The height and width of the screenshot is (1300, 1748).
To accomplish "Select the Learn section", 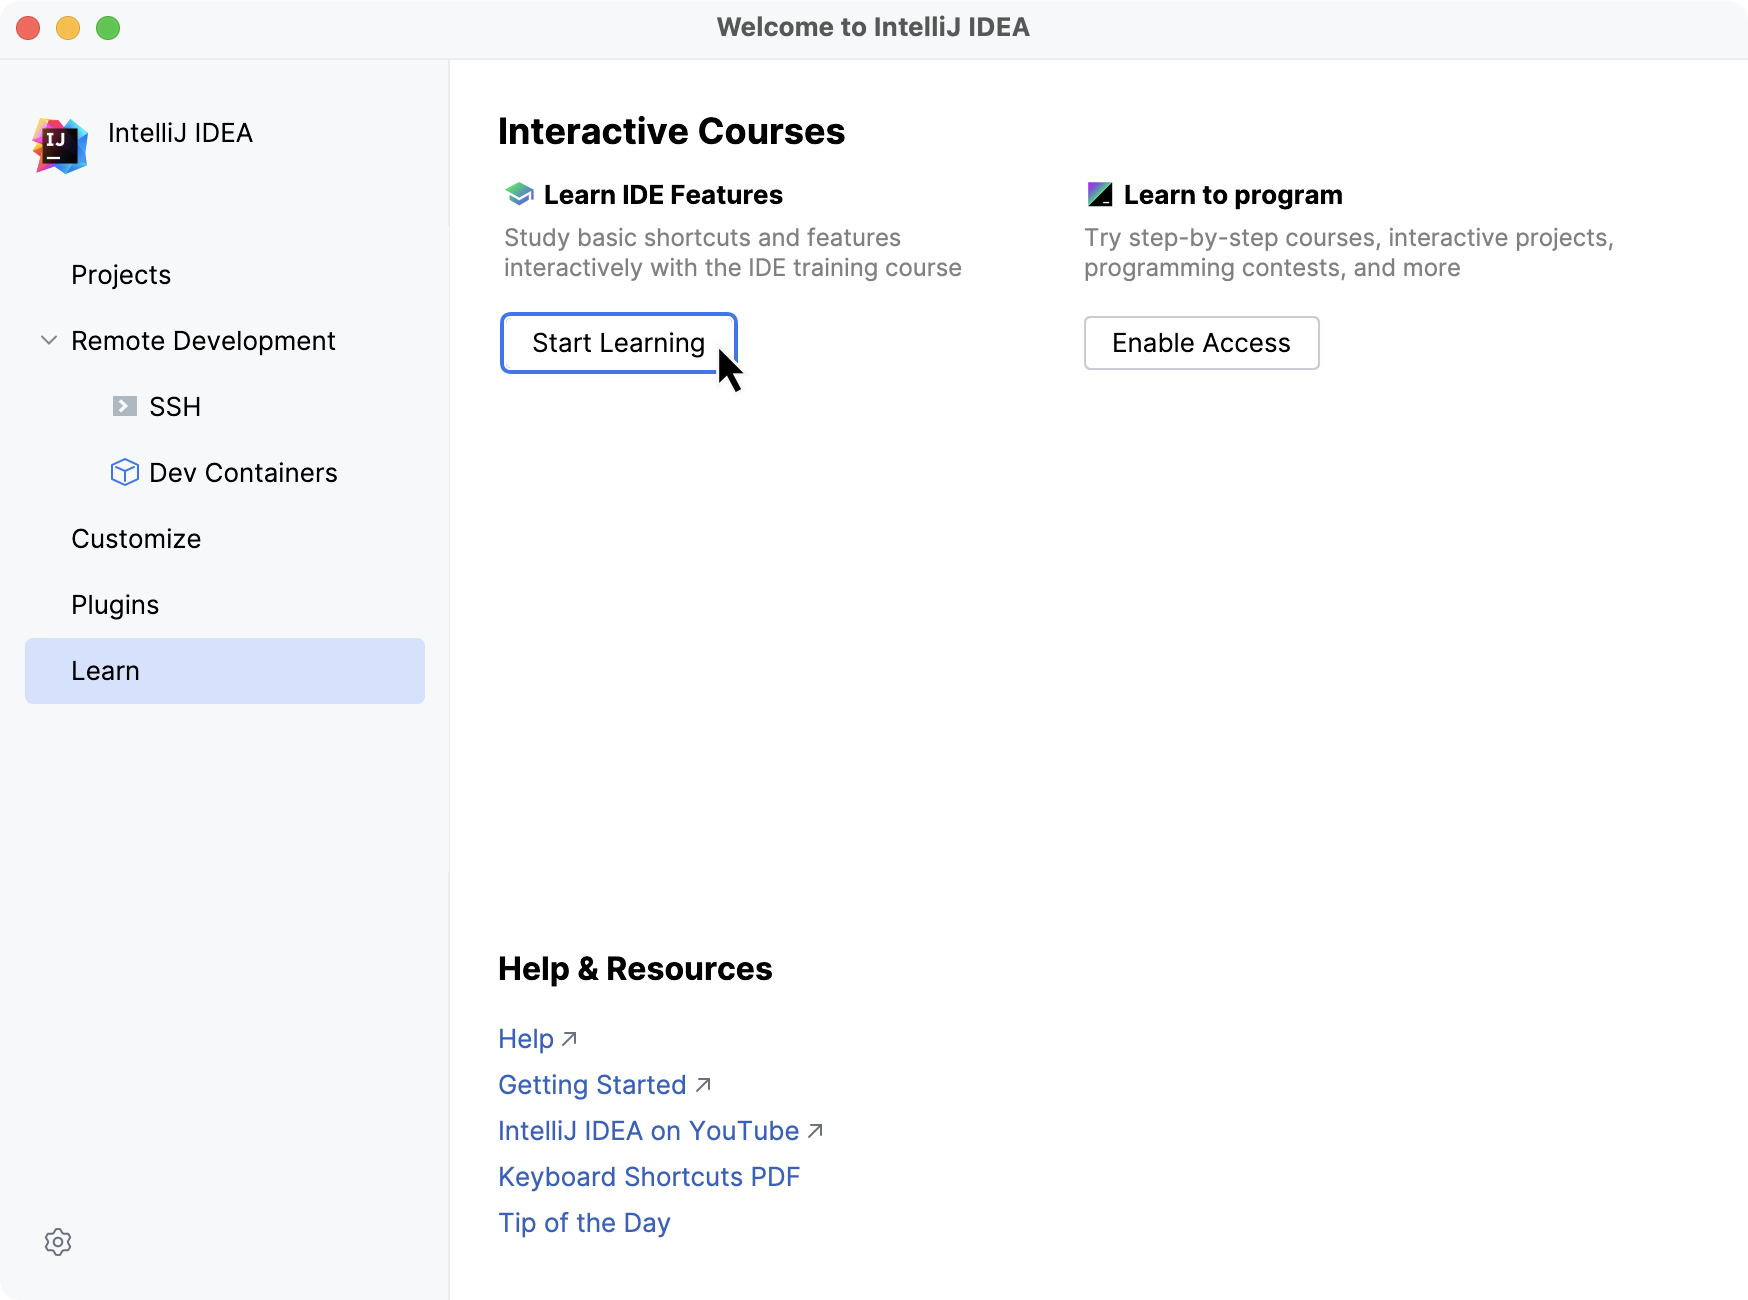I will (225, 671).
